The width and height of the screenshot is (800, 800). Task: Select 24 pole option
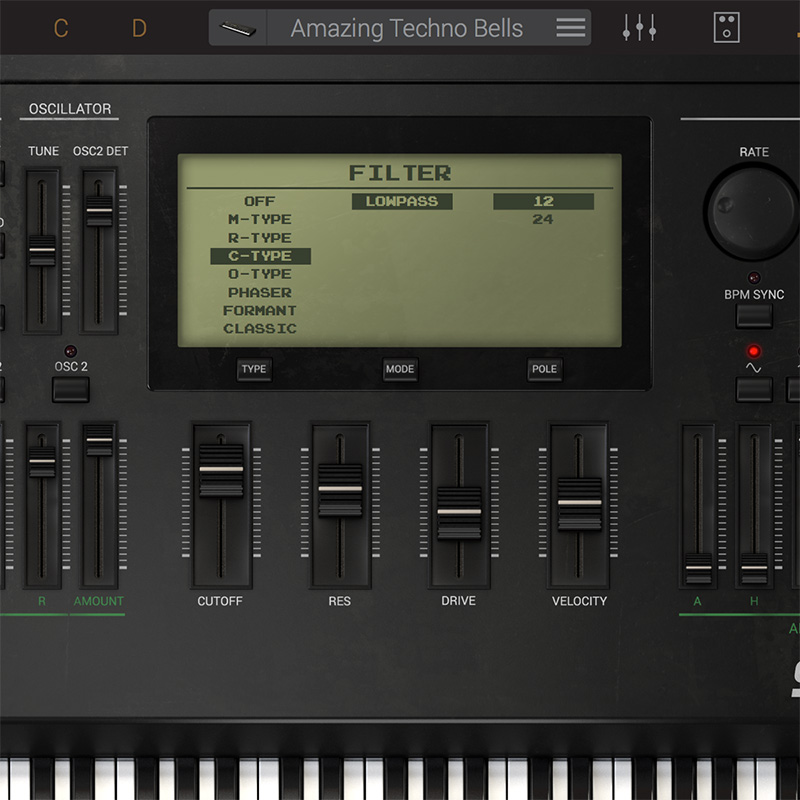pyautogui.click(x=543, y=220)
